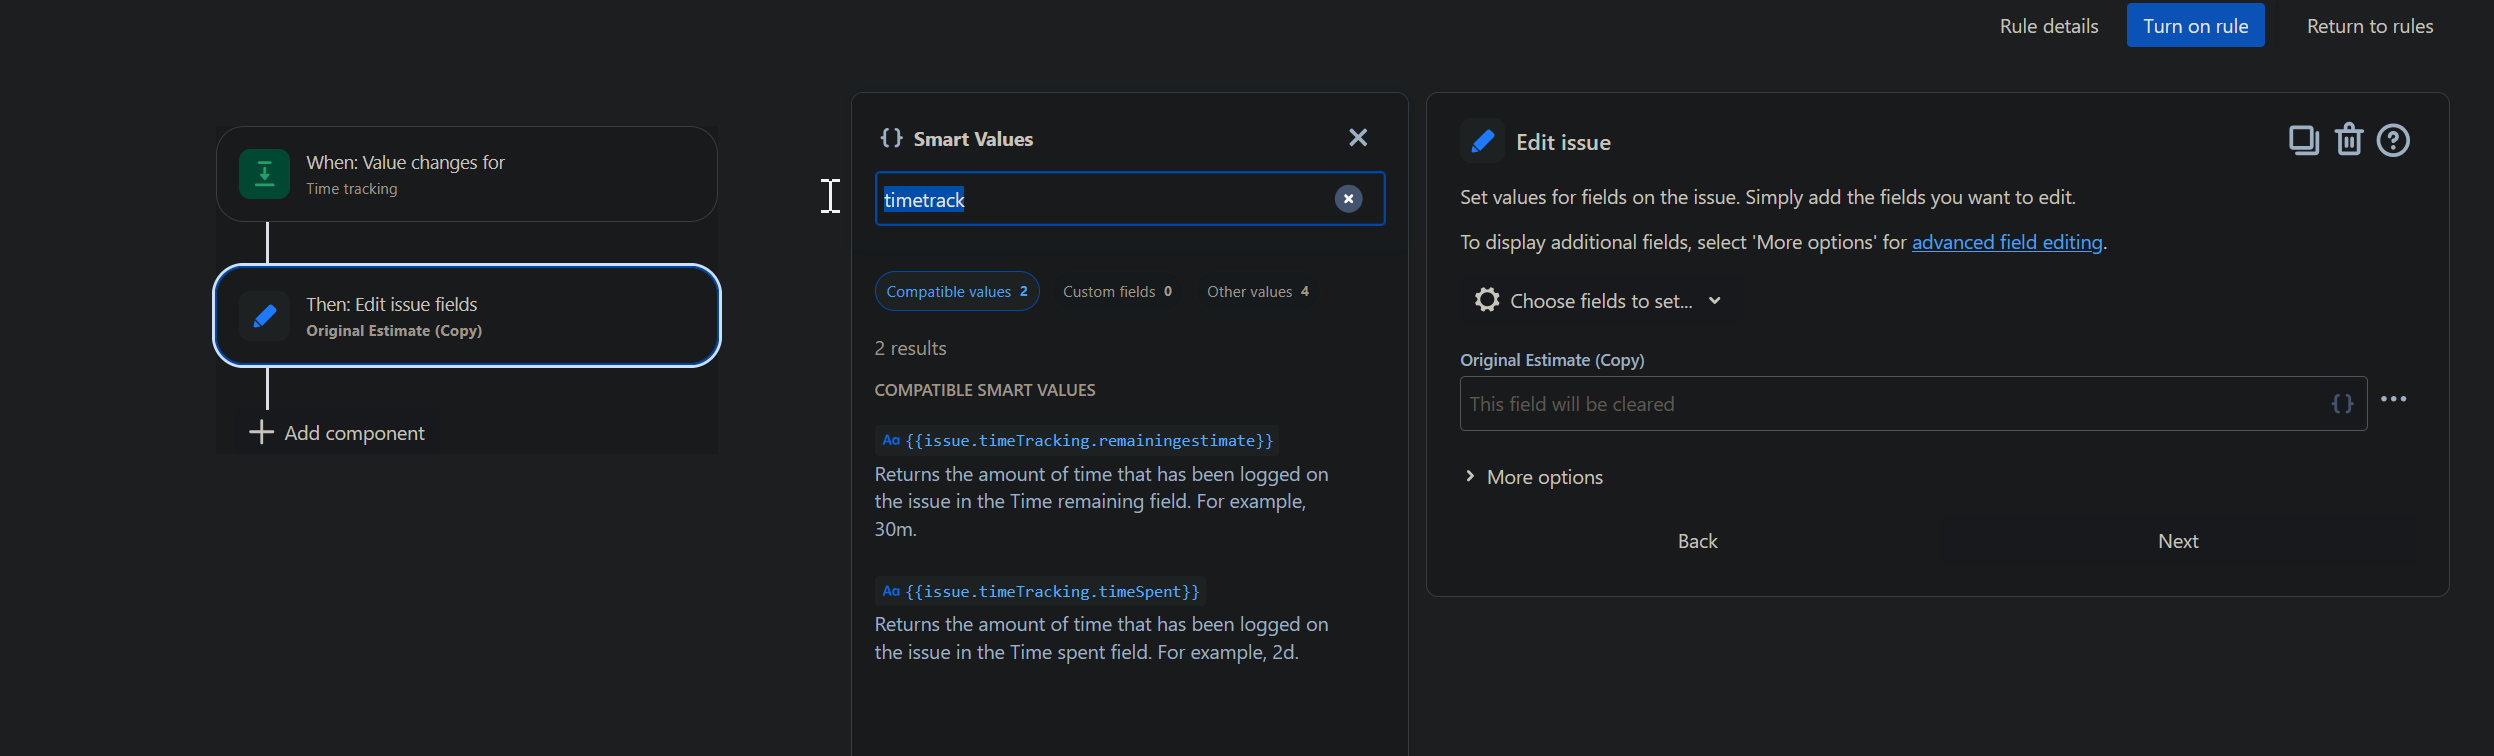Click the Next button
This screenshot has width=2494, height=756.
tap(2177, 541)
